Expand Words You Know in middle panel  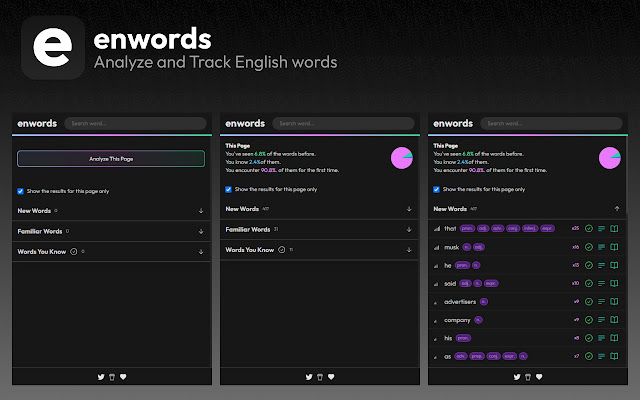[409, 250]
